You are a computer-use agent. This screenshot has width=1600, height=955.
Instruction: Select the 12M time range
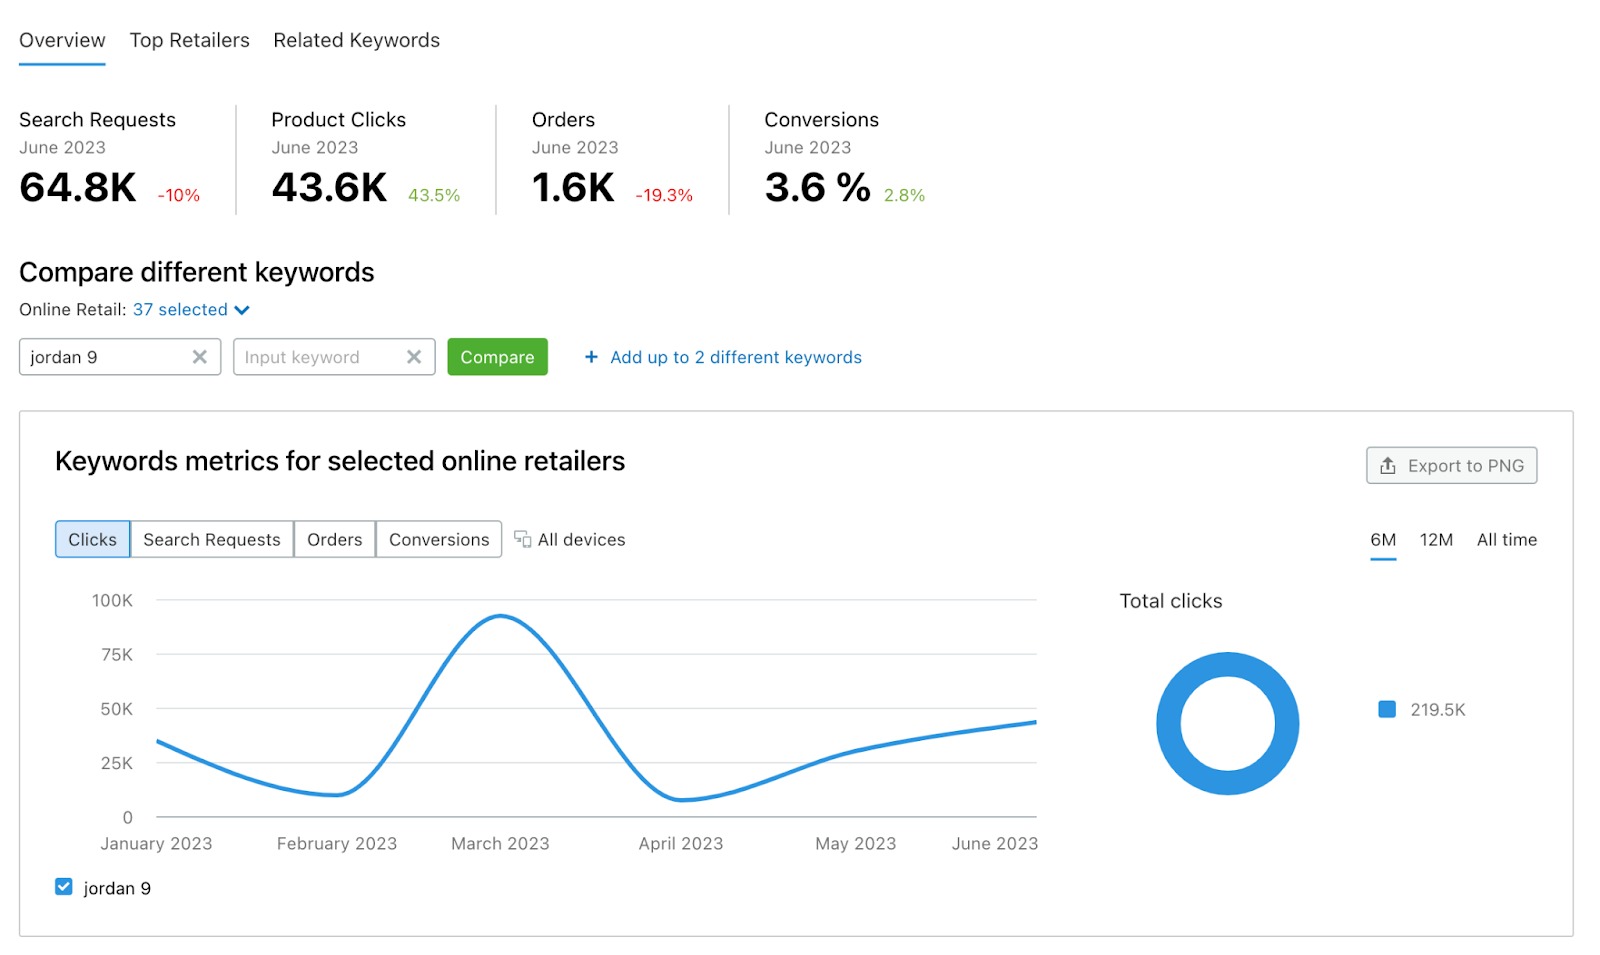[x=1436, y=539]
